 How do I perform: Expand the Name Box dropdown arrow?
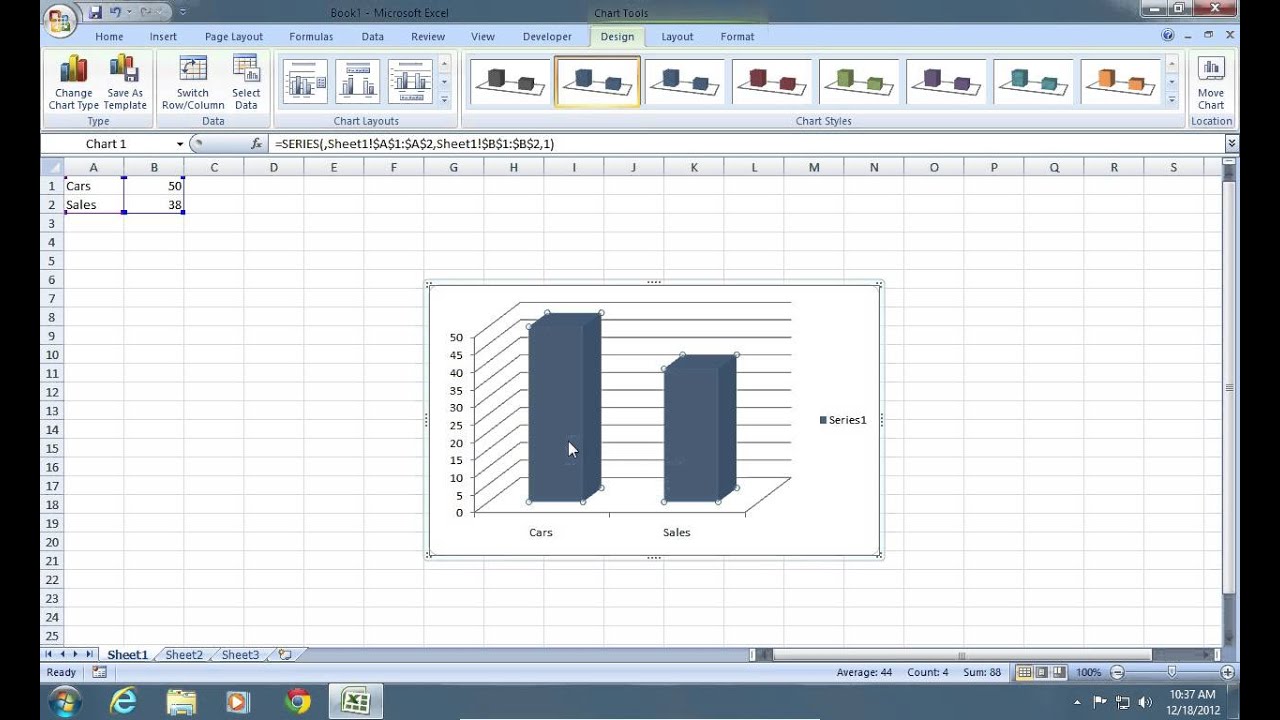(x=180, y=144)
